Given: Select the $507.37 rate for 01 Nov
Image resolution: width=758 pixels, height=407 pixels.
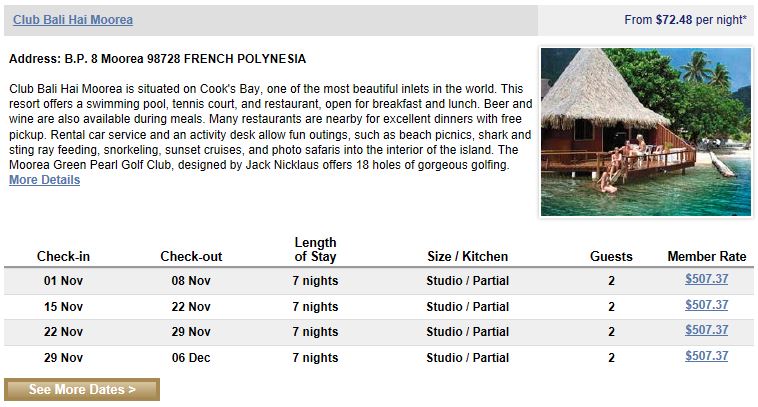Looking at the screenshot, I should (706, 279).
